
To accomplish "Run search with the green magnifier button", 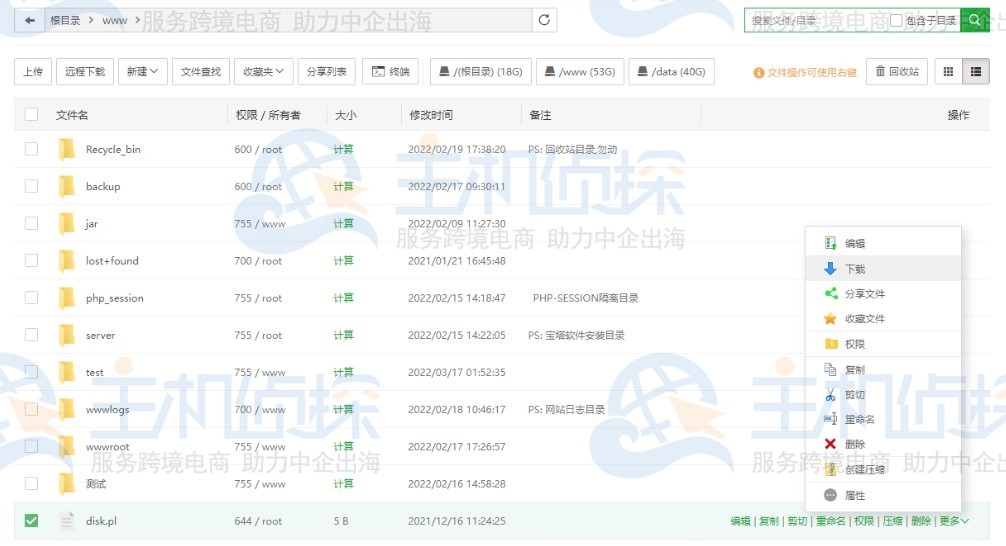I will pyautogui.click(x=975, y=20).
